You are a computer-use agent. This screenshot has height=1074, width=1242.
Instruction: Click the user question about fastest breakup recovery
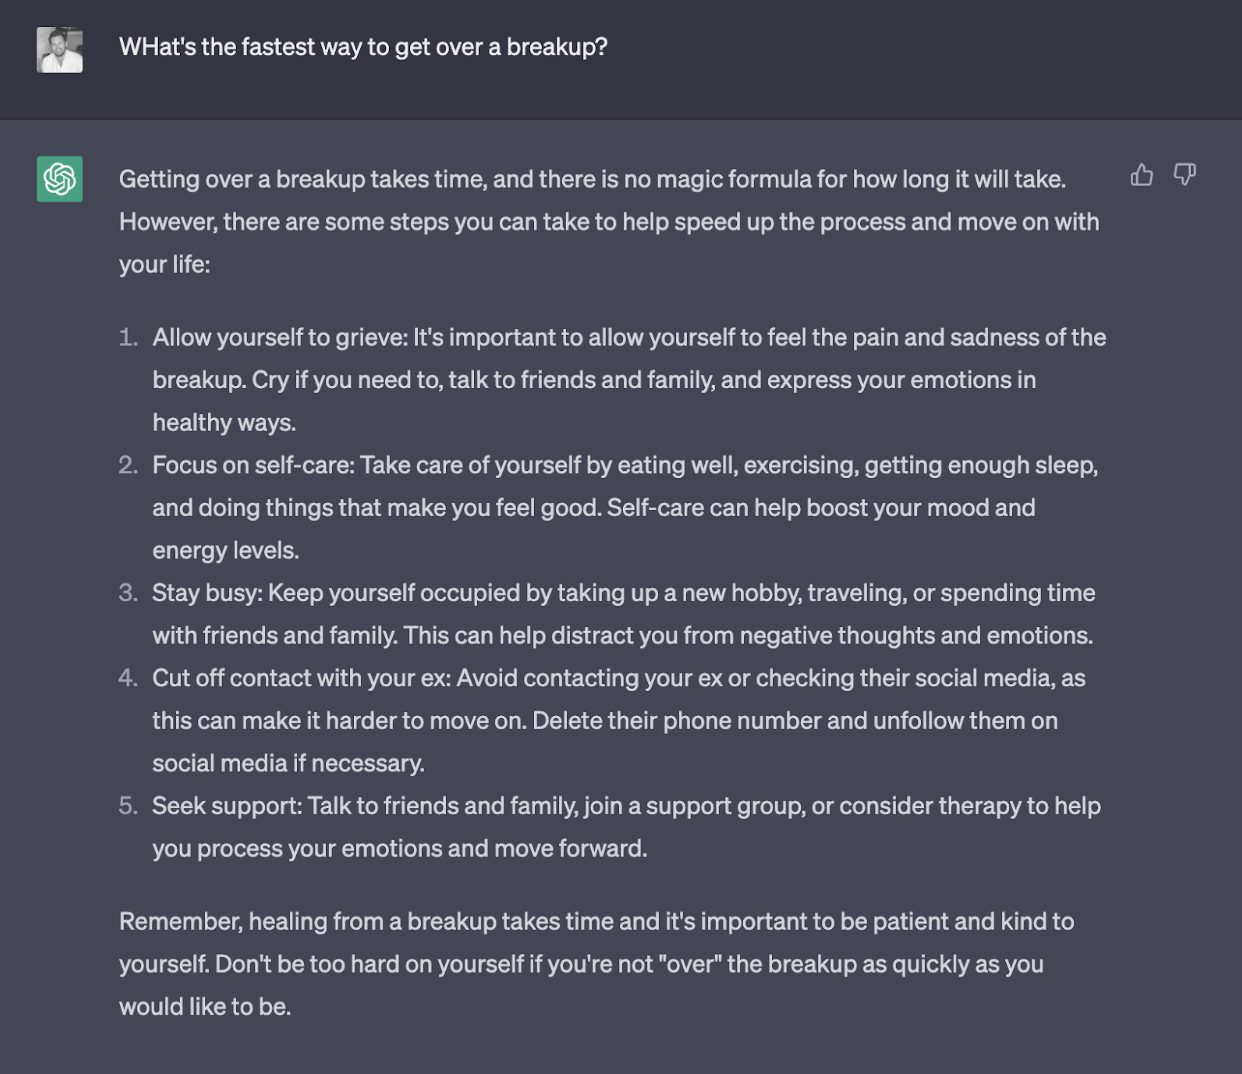(x=363, y=47)
